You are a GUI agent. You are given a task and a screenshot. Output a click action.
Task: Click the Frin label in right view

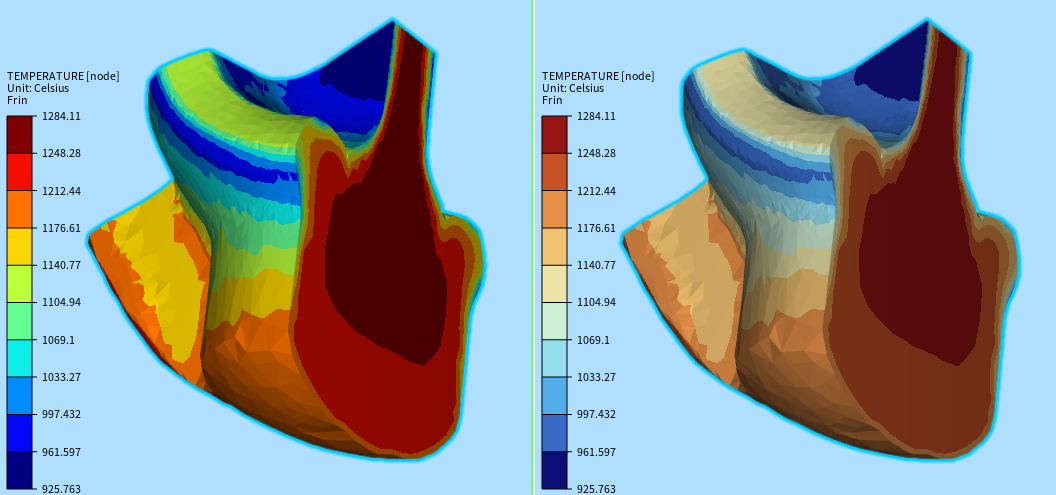coord(552,100)
